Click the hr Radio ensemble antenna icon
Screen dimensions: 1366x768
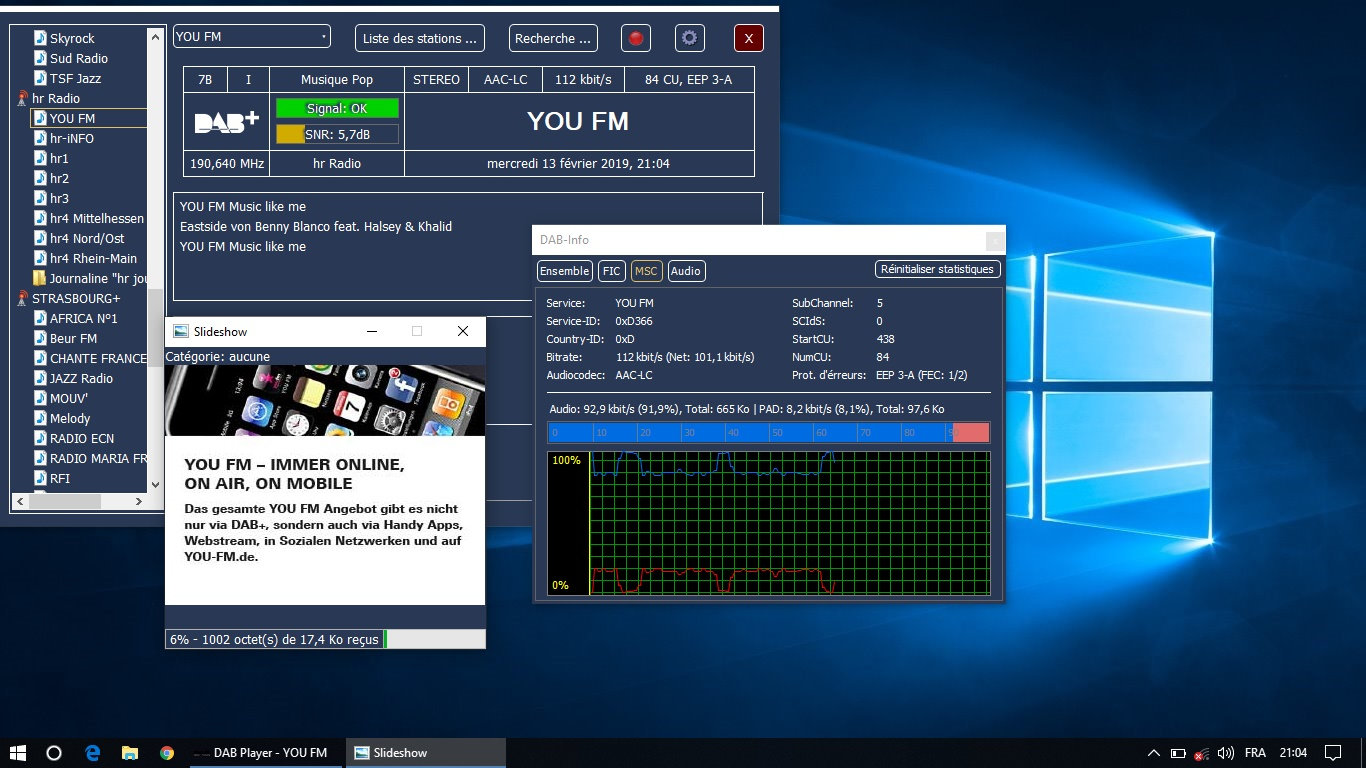coord(22,98)
